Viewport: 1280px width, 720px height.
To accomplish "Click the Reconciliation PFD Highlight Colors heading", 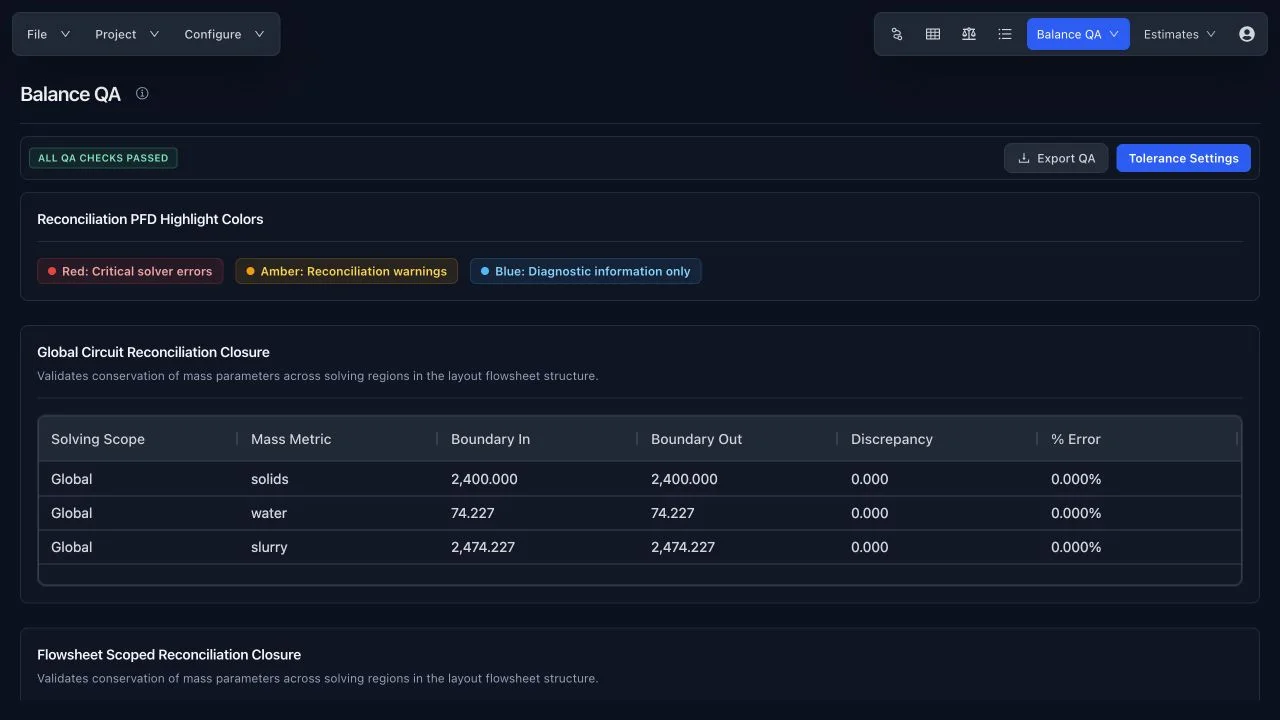I will [150, 219].
